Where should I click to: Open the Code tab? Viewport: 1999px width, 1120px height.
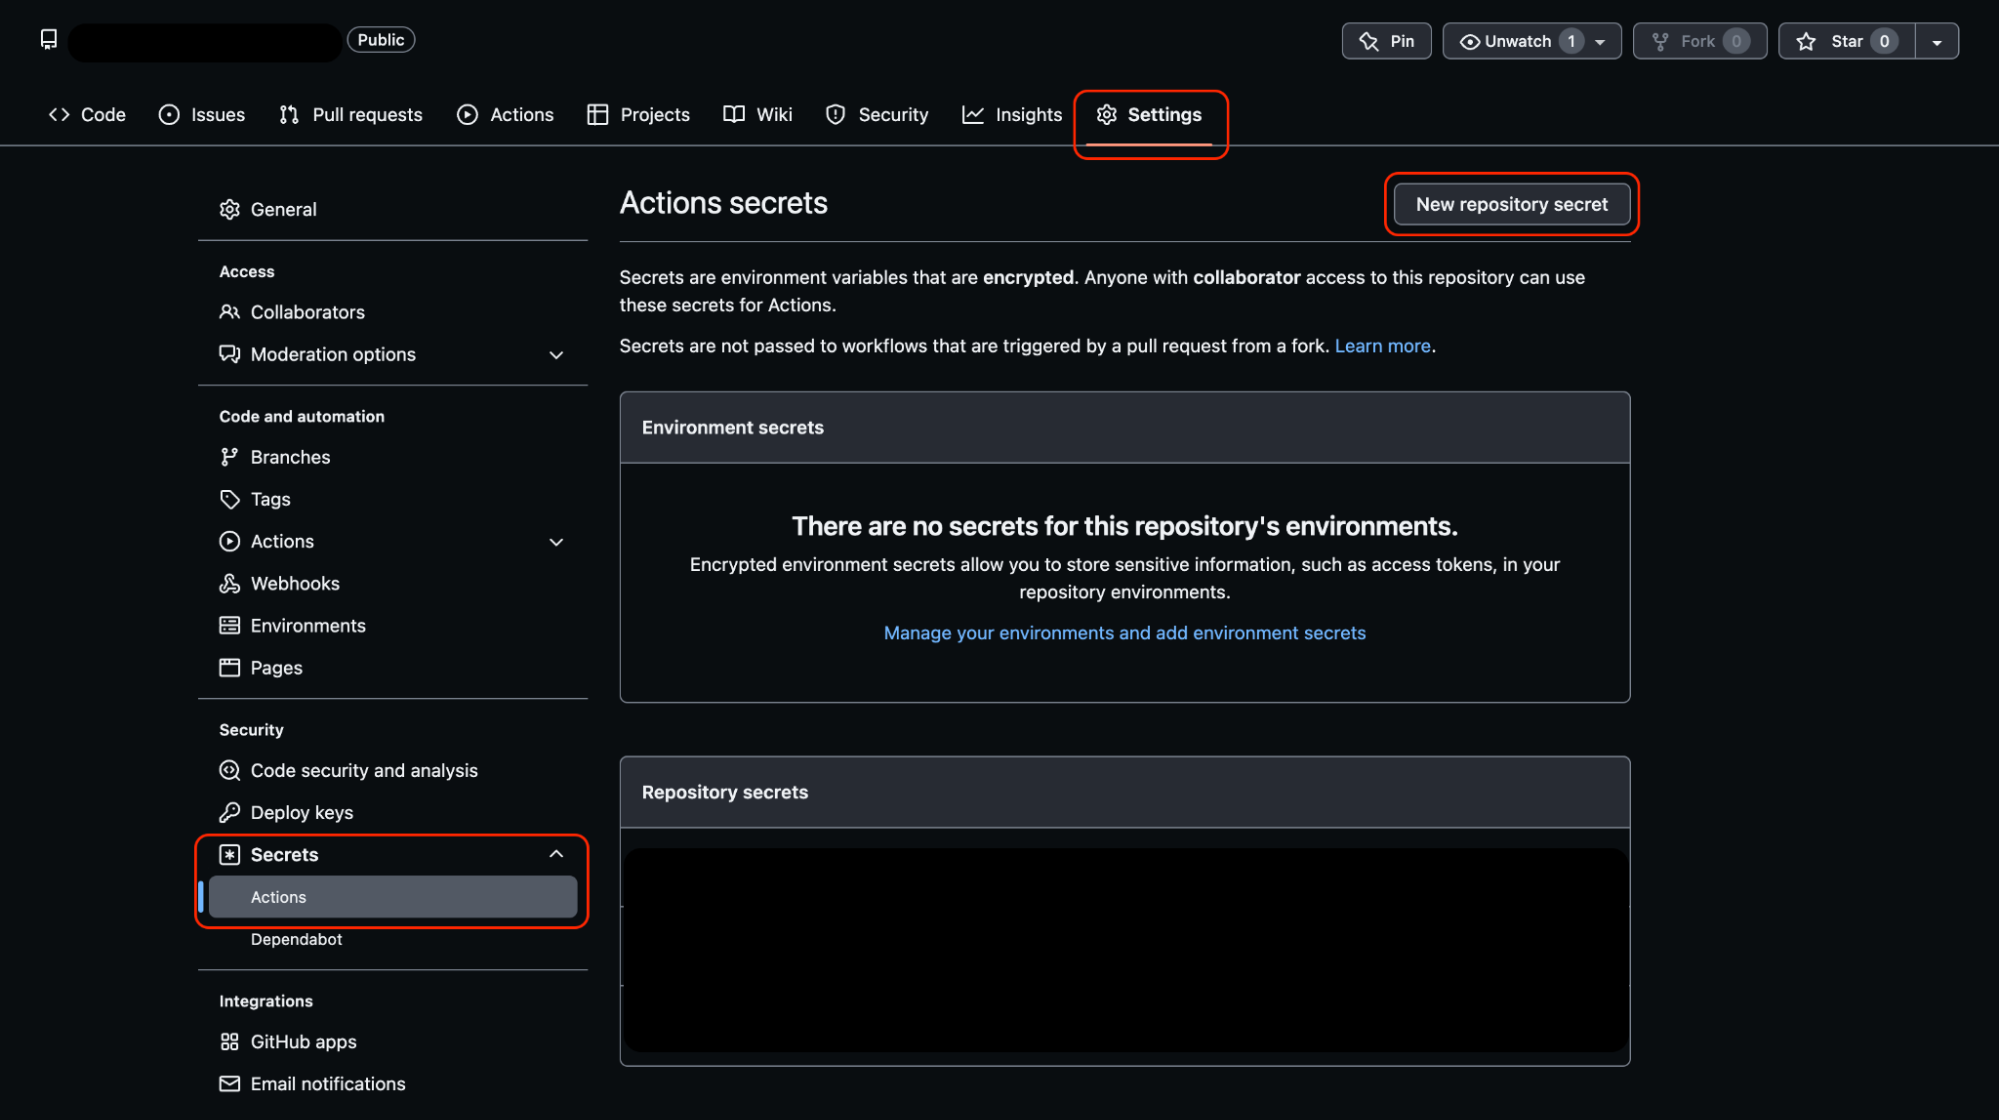87,115
